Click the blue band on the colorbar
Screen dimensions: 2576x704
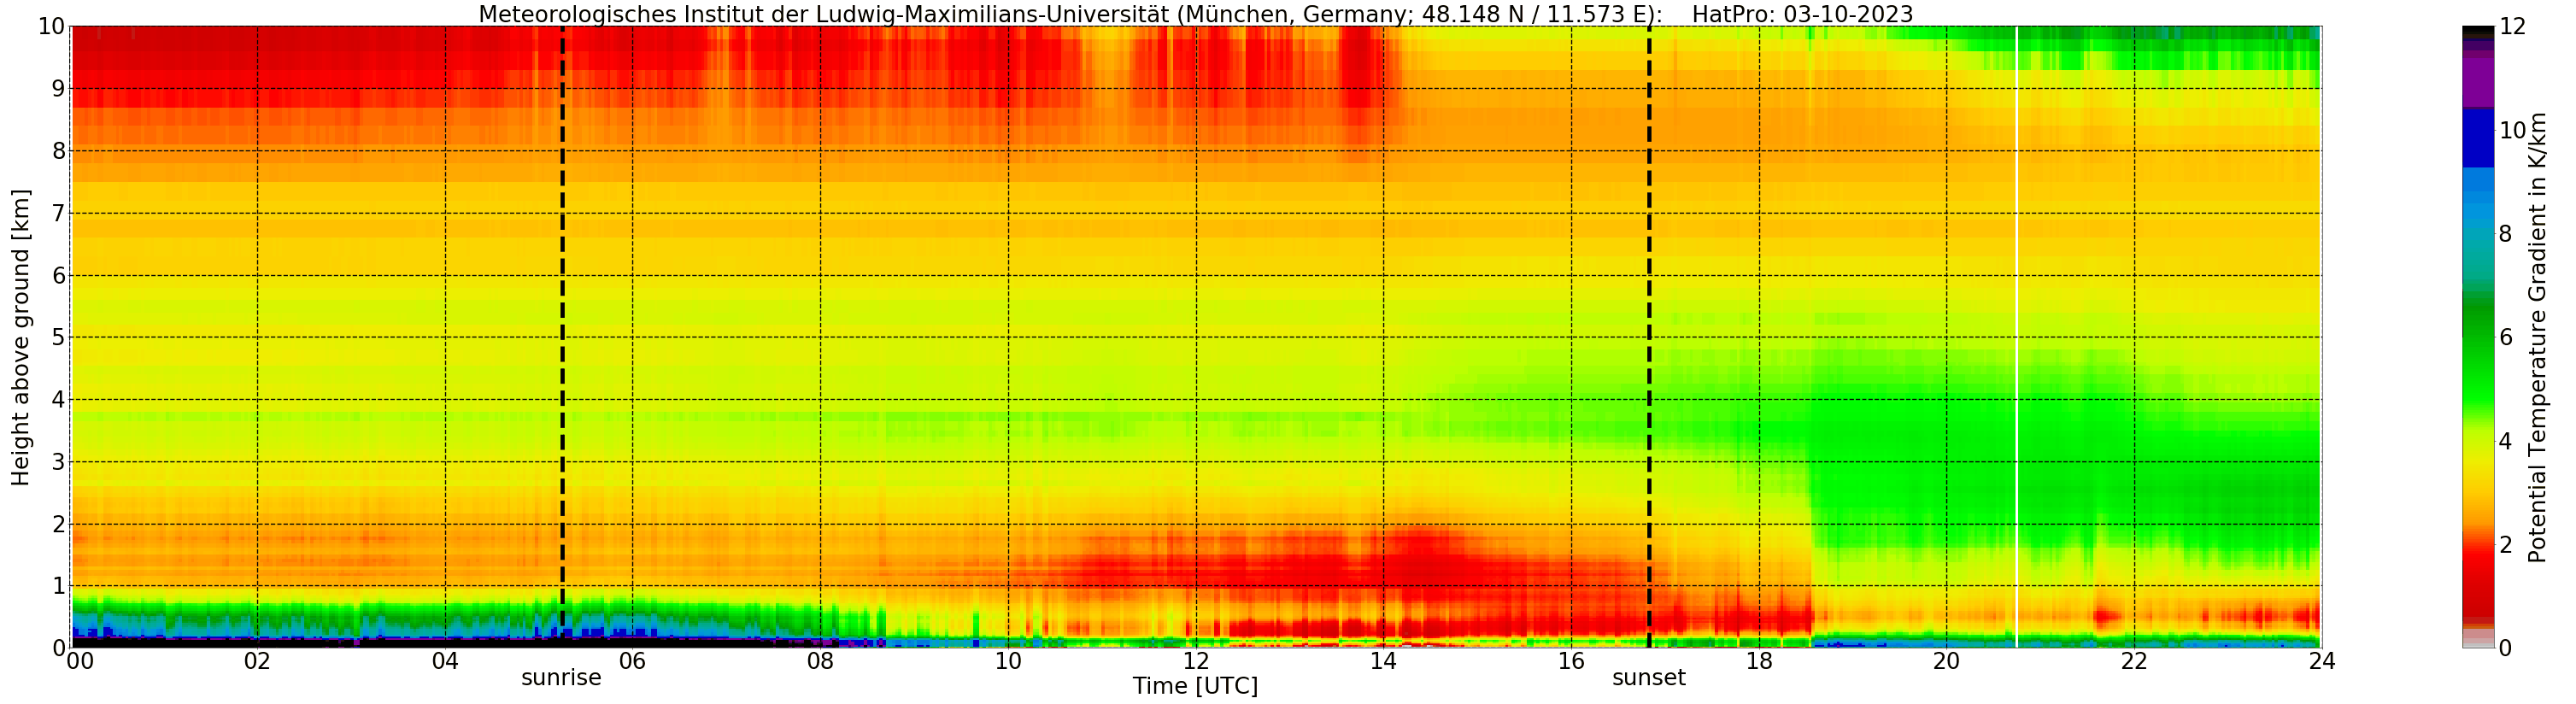tap(2478, 138)
